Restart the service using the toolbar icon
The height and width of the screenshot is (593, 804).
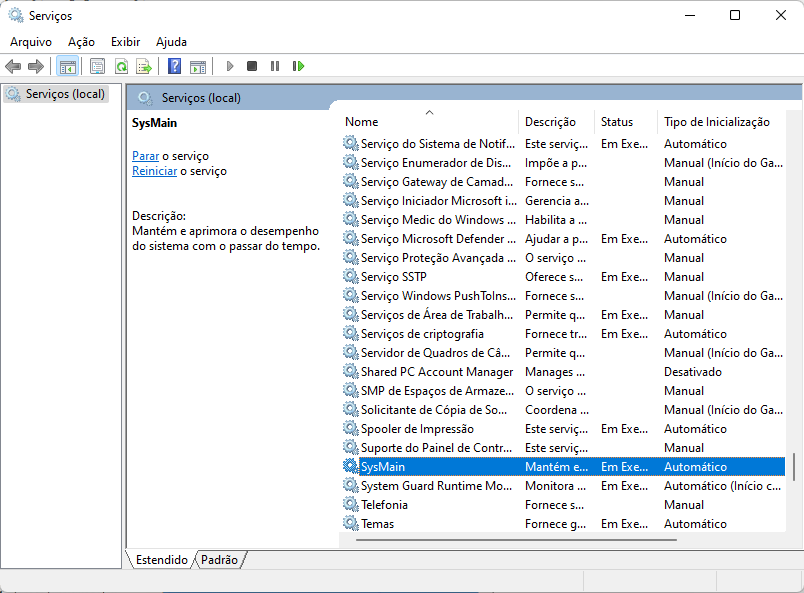pyautogui.click(x=298, y=66)
